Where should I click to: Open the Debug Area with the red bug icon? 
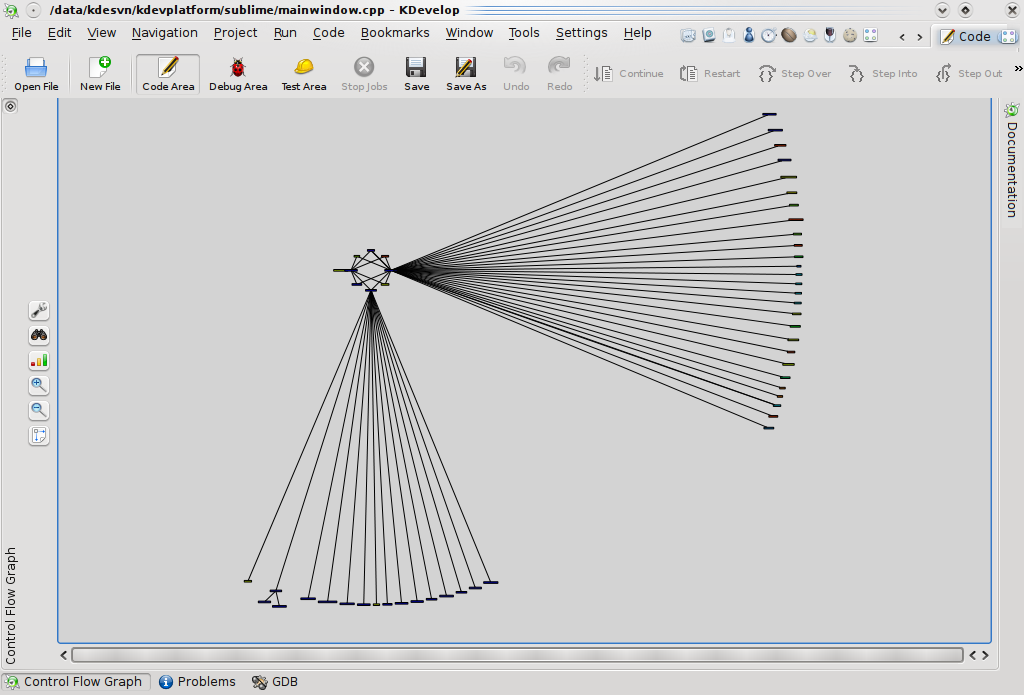[238, 73]
